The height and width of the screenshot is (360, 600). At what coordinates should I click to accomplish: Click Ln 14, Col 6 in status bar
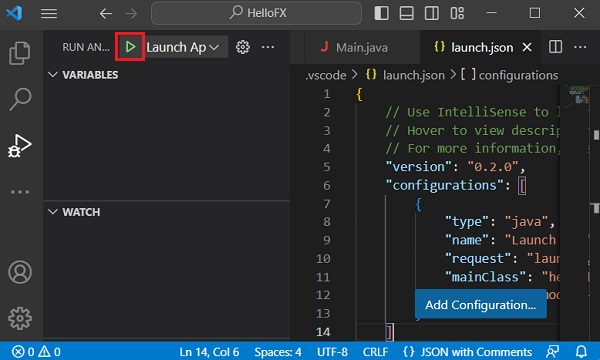[209, 352]
